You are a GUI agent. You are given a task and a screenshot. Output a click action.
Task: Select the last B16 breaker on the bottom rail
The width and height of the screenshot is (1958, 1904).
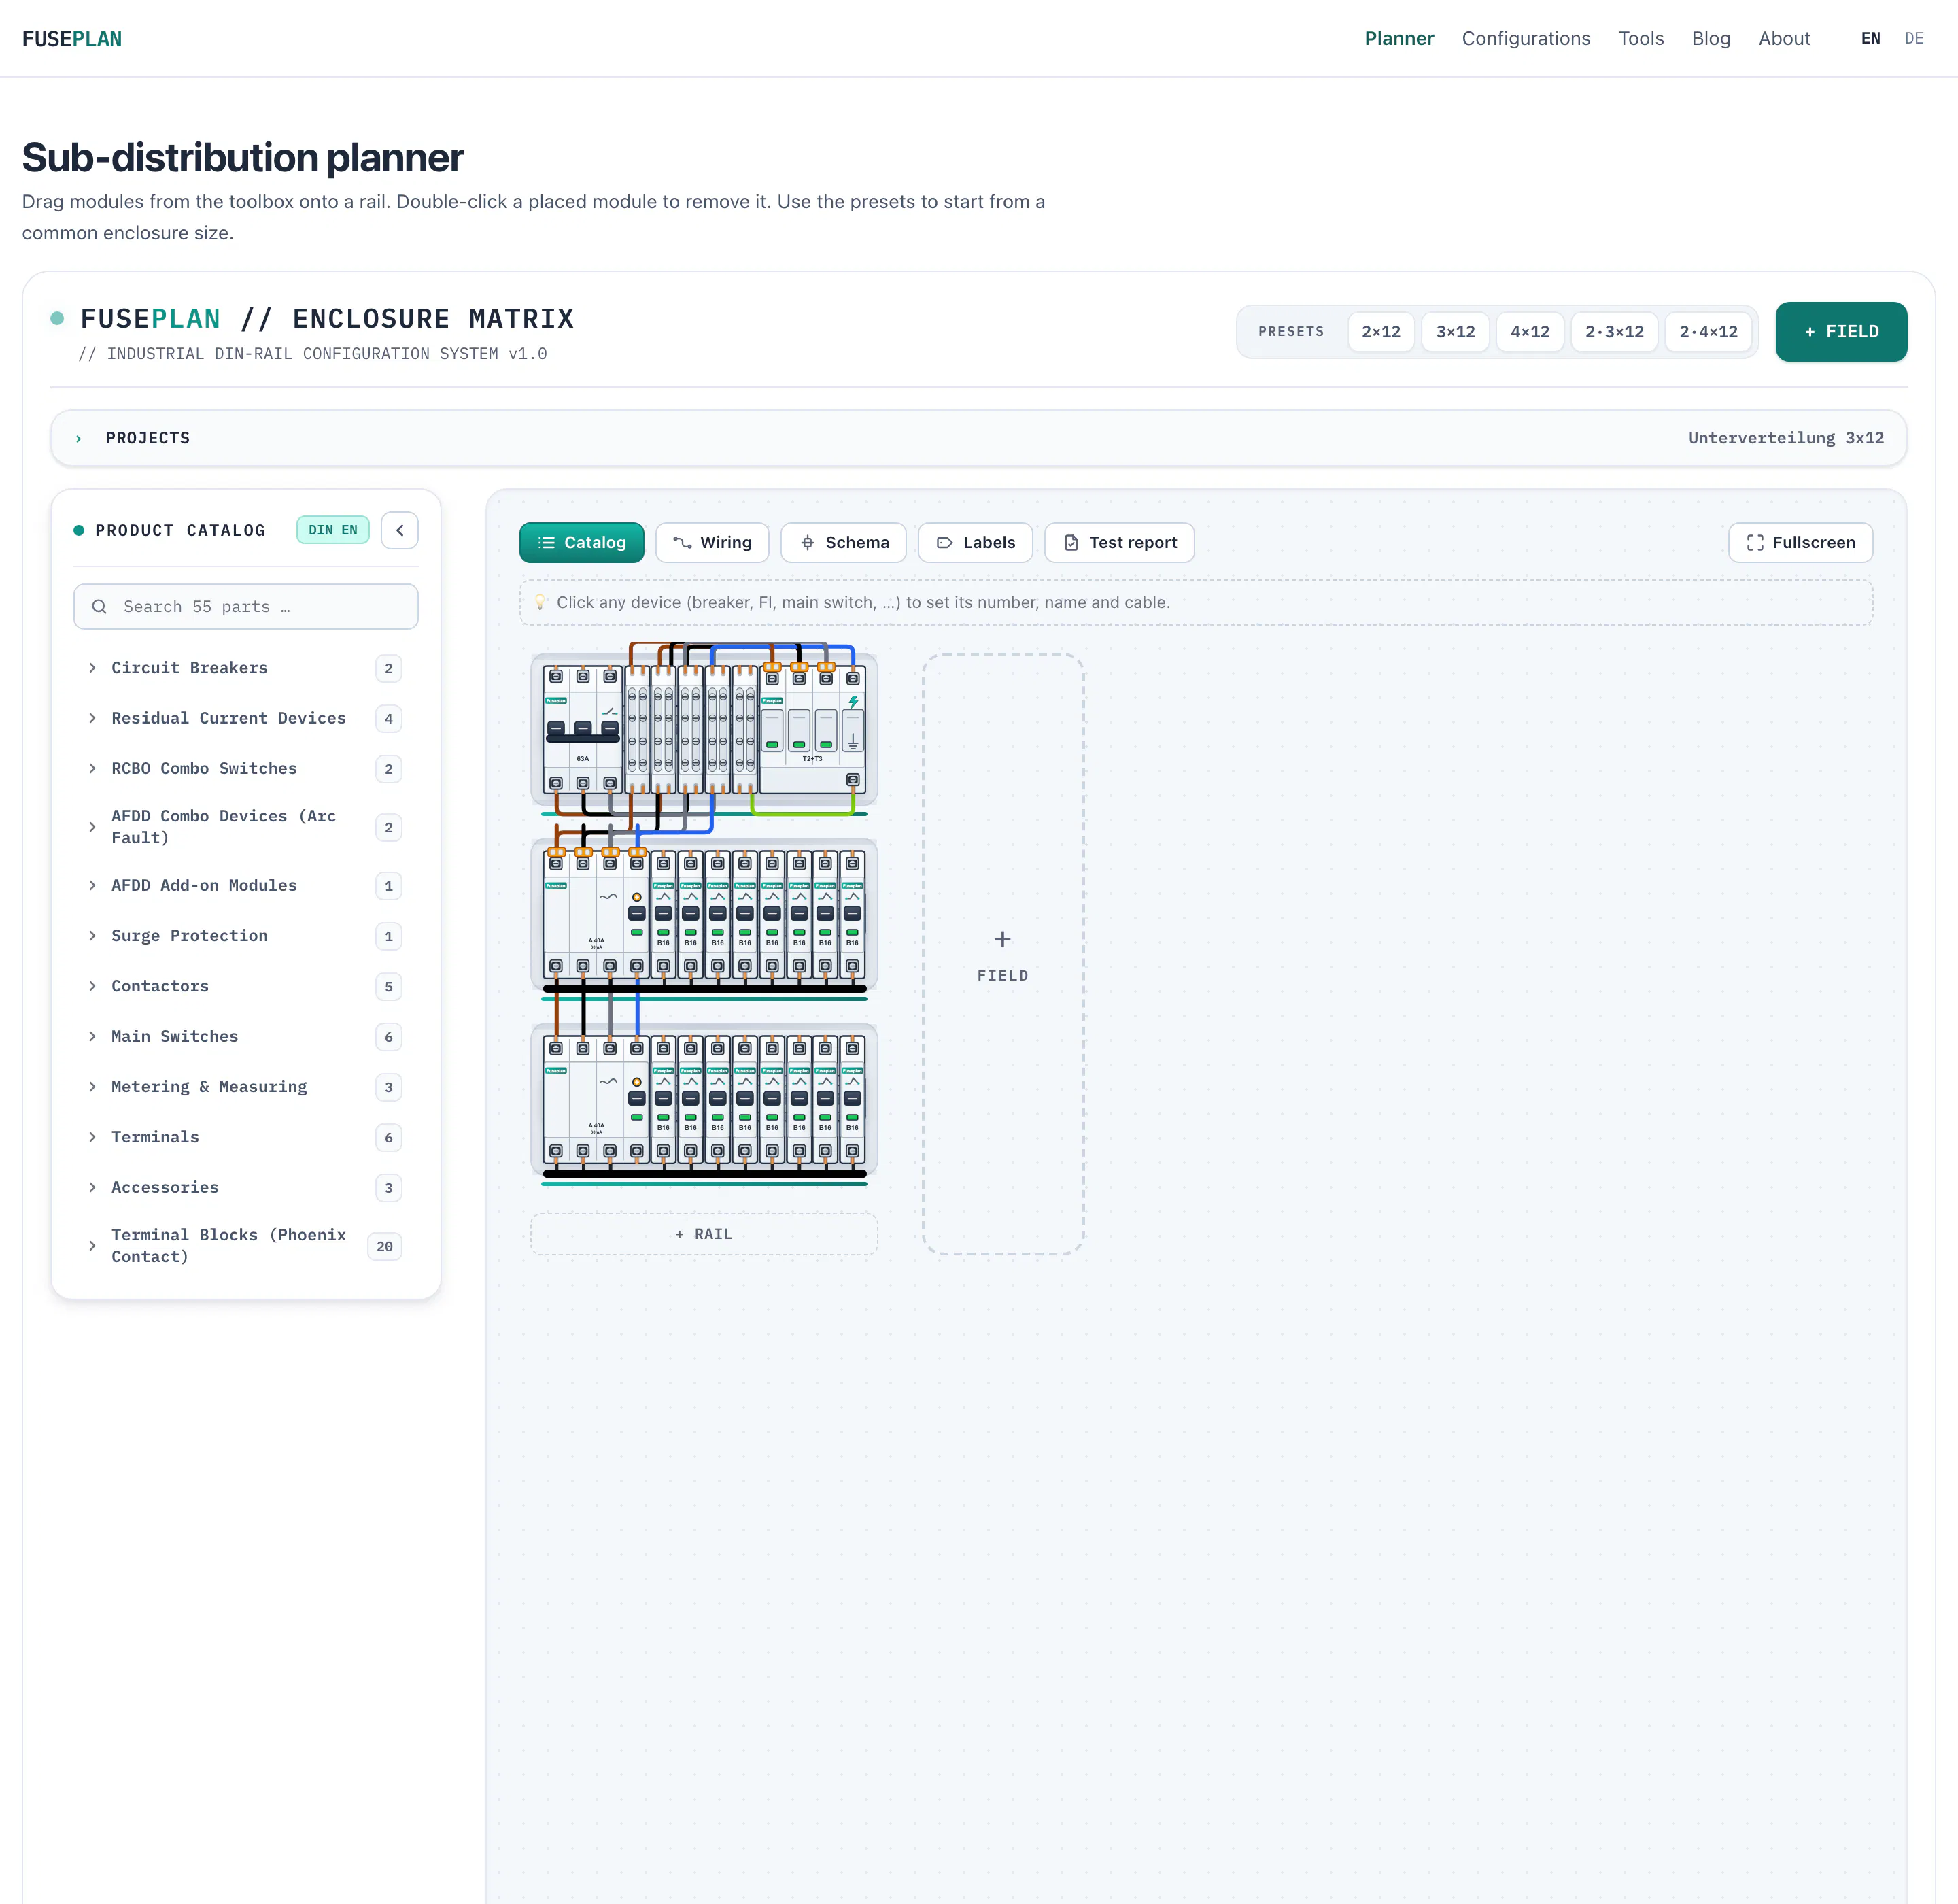[853, 1099]
